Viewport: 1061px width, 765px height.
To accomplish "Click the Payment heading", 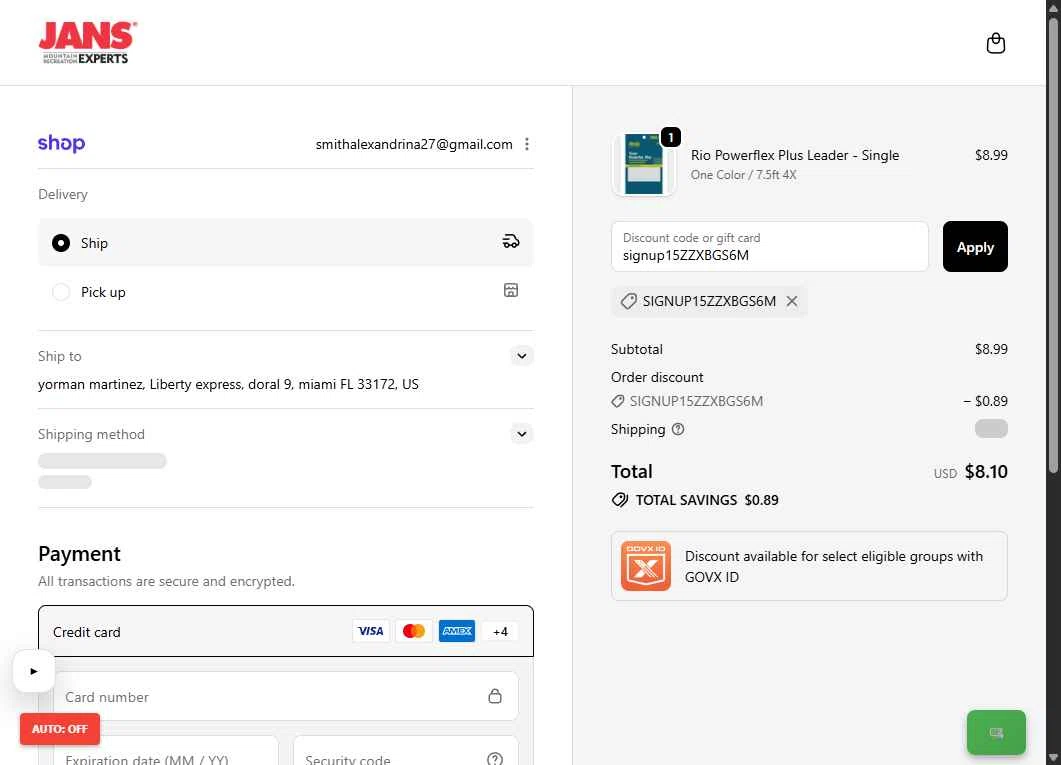I will pos(79,554).
